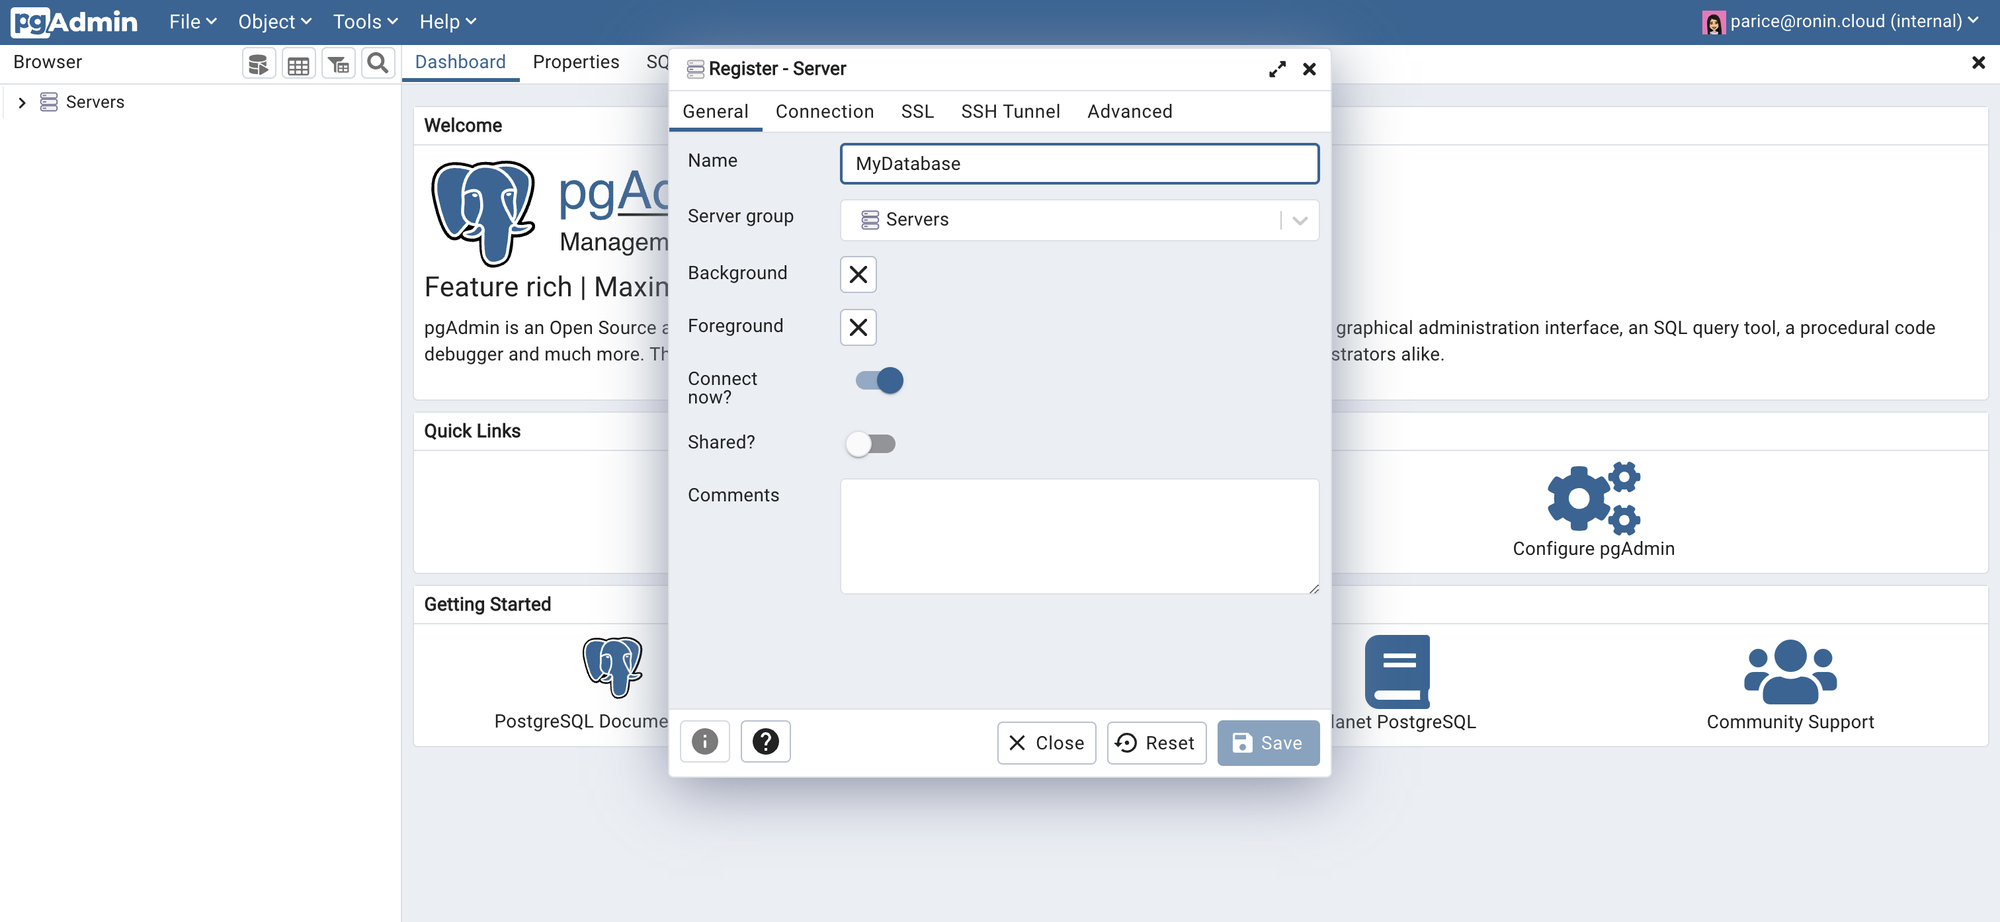
Task: Click the PostgreSQL Documentation elephant icon
Action: point(613,667)
